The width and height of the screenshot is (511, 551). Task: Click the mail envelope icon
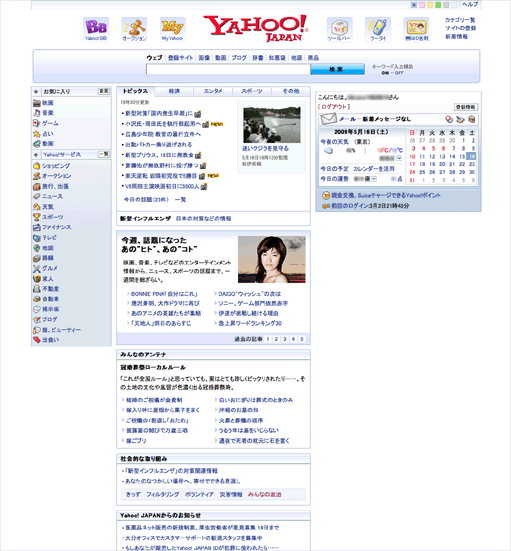tap(328, 119)
